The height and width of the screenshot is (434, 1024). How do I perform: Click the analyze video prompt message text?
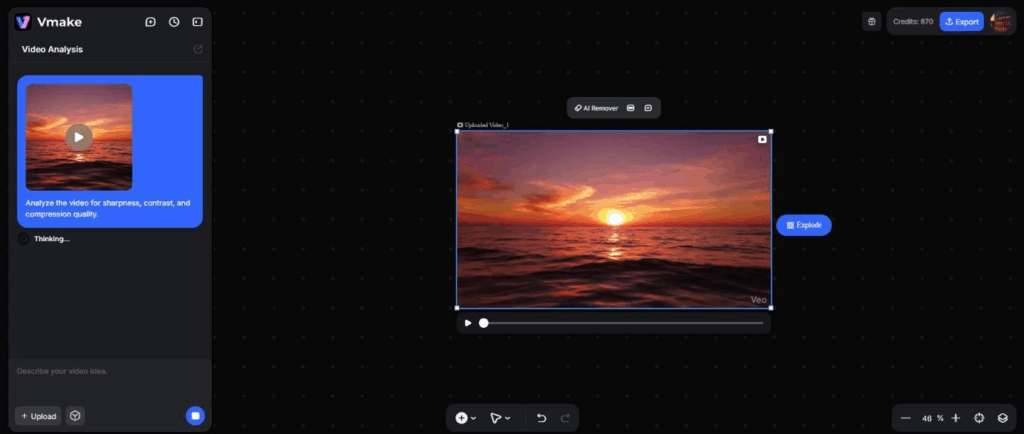tap(108, 208)
